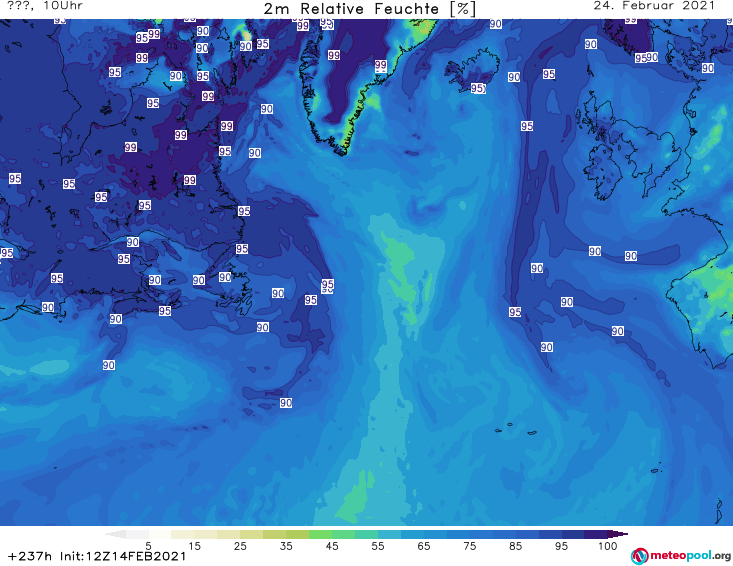The image size is (733, 566).
Task: Click the time label '???, 10Uhr'
Action: click(x=45, y=6)
